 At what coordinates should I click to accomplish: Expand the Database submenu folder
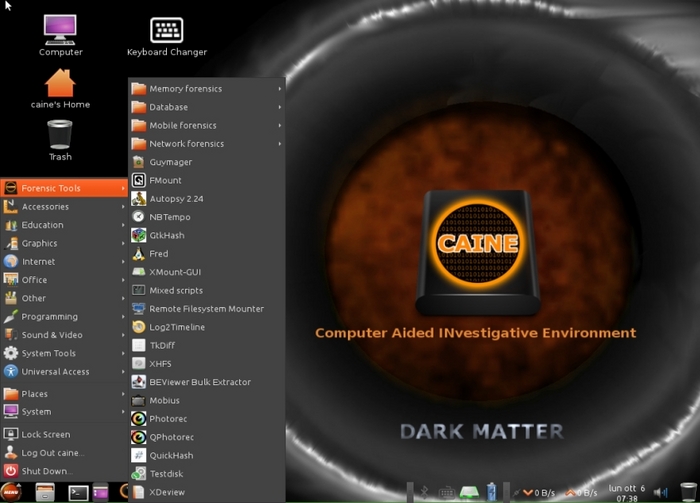[x=168, y=107]
